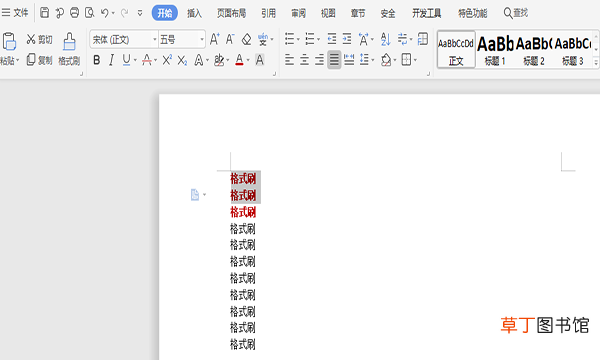Undo the last action
The width and height of the screenshot is (600, 360).
104,13
